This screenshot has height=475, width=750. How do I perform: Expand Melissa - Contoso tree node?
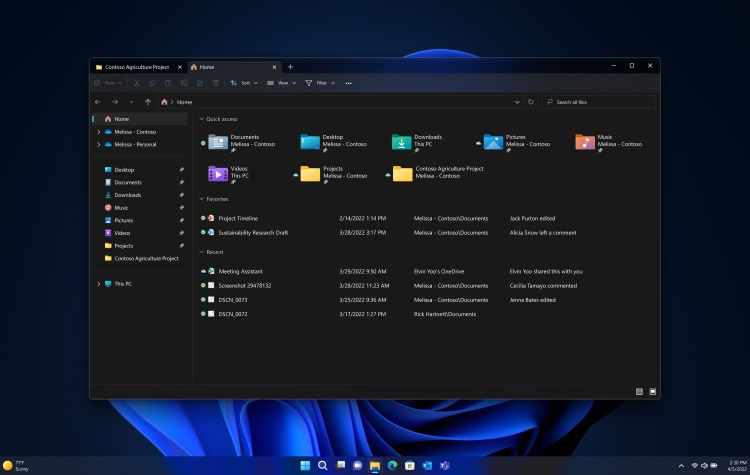click(x=98, y=132)
